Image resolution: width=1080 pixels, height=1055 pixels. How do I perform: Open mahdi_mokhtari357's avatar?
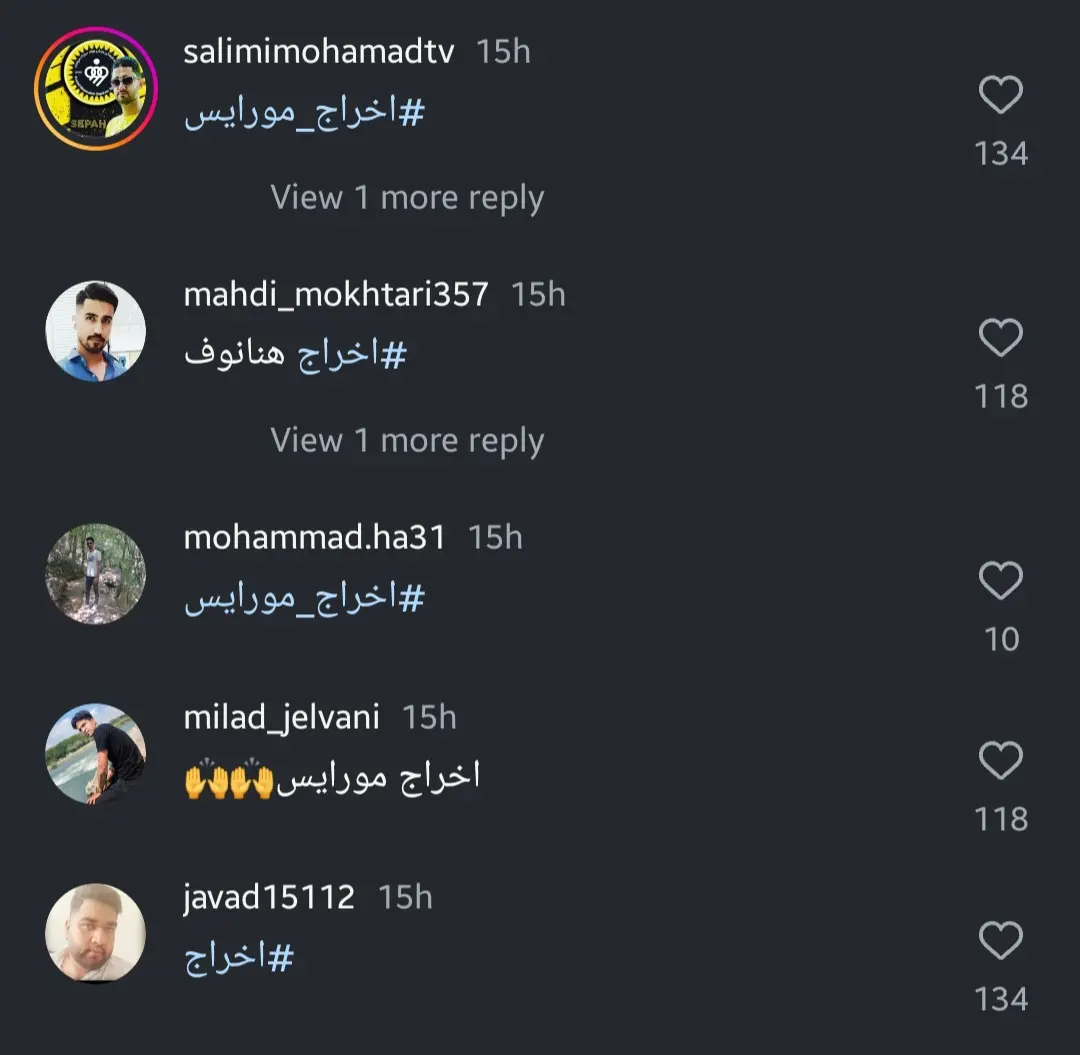click(x=96, y=331)
